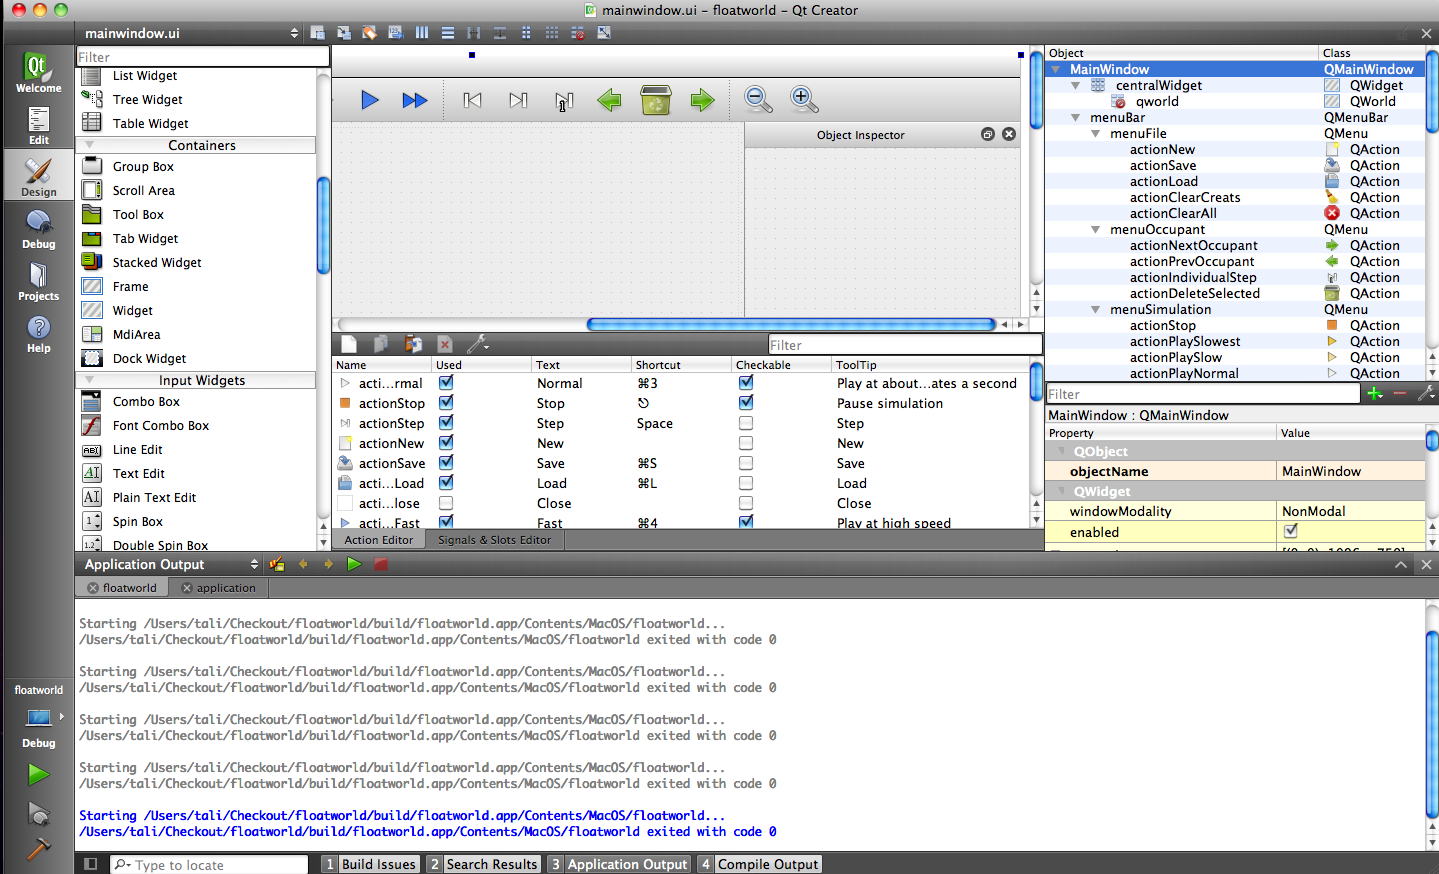Open the Welcome mode
Image resolution: width=1439 pixels, height=874 pixels.
pyautogui.click(x=38, y=72)
